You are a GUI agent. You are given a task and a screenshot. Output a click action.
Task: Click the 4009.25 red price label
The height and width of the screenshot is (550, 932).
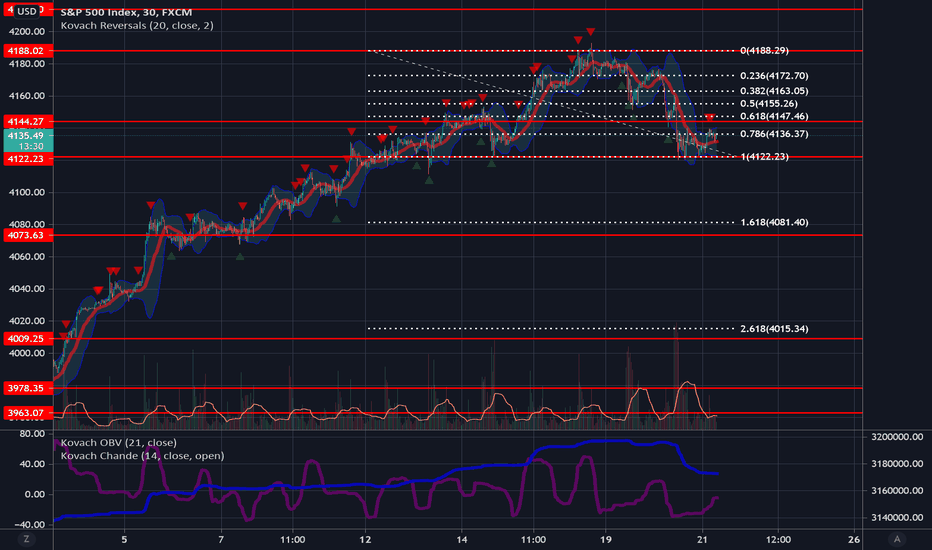(x=27, y=339)
